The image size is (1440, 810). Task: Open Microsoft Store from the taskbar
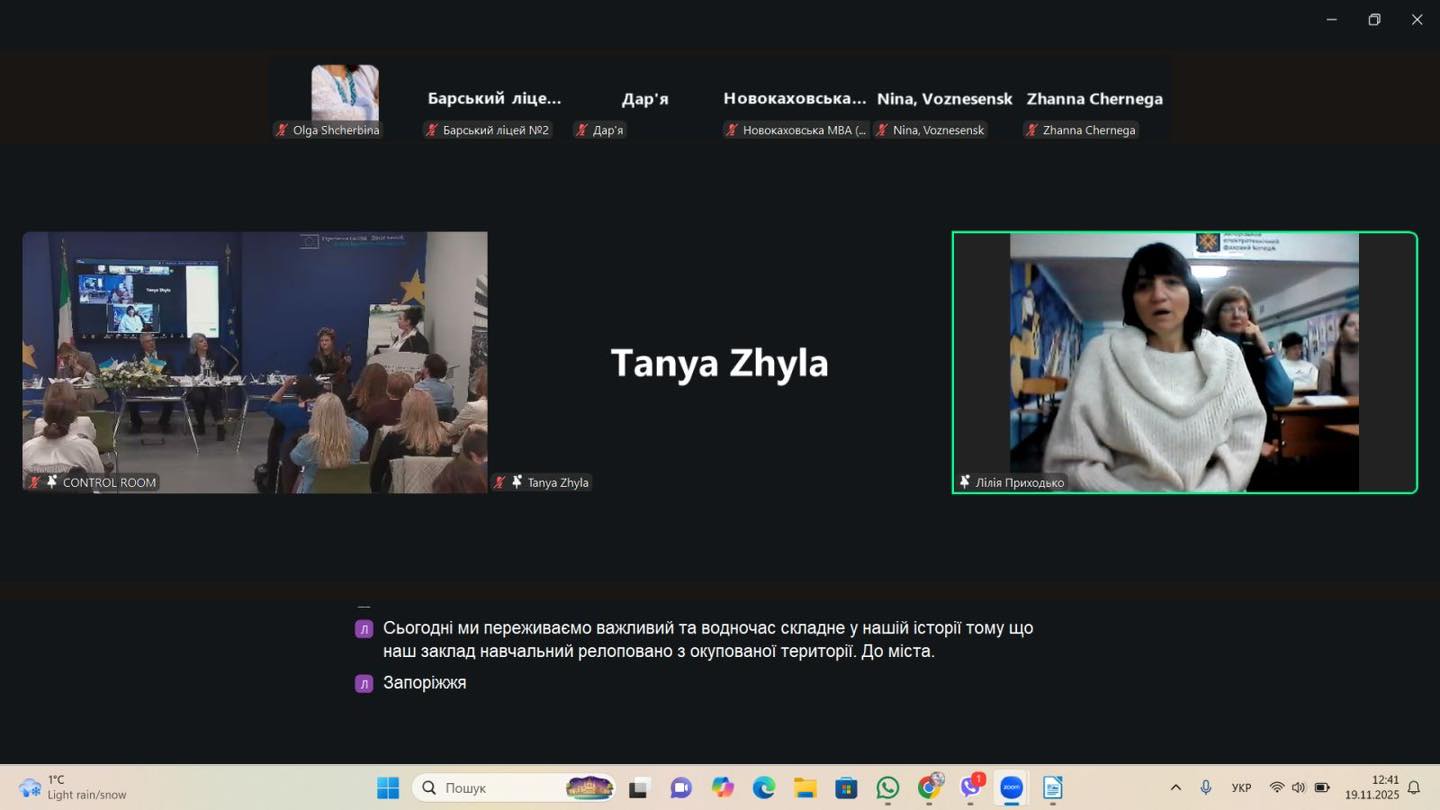(846, 788)
